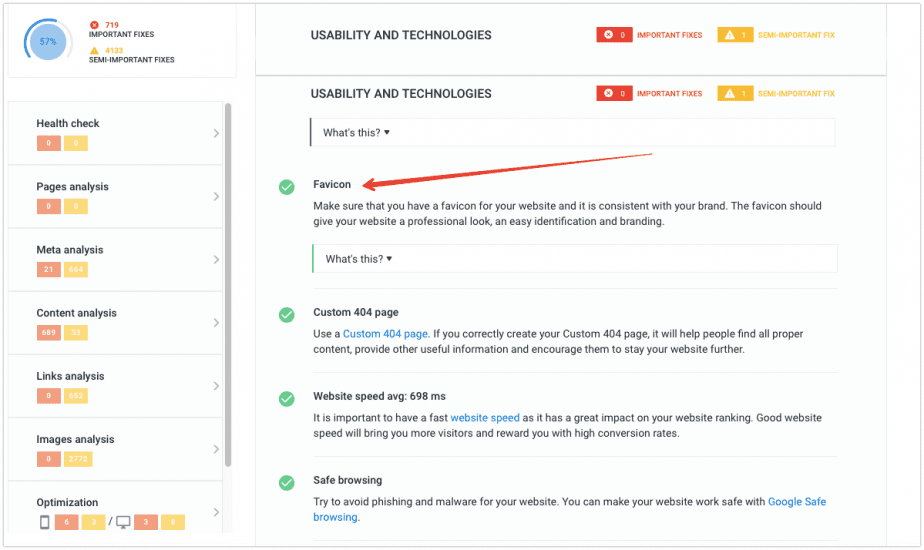Click the green check mark beside Safe browsing

coord(287,483)
